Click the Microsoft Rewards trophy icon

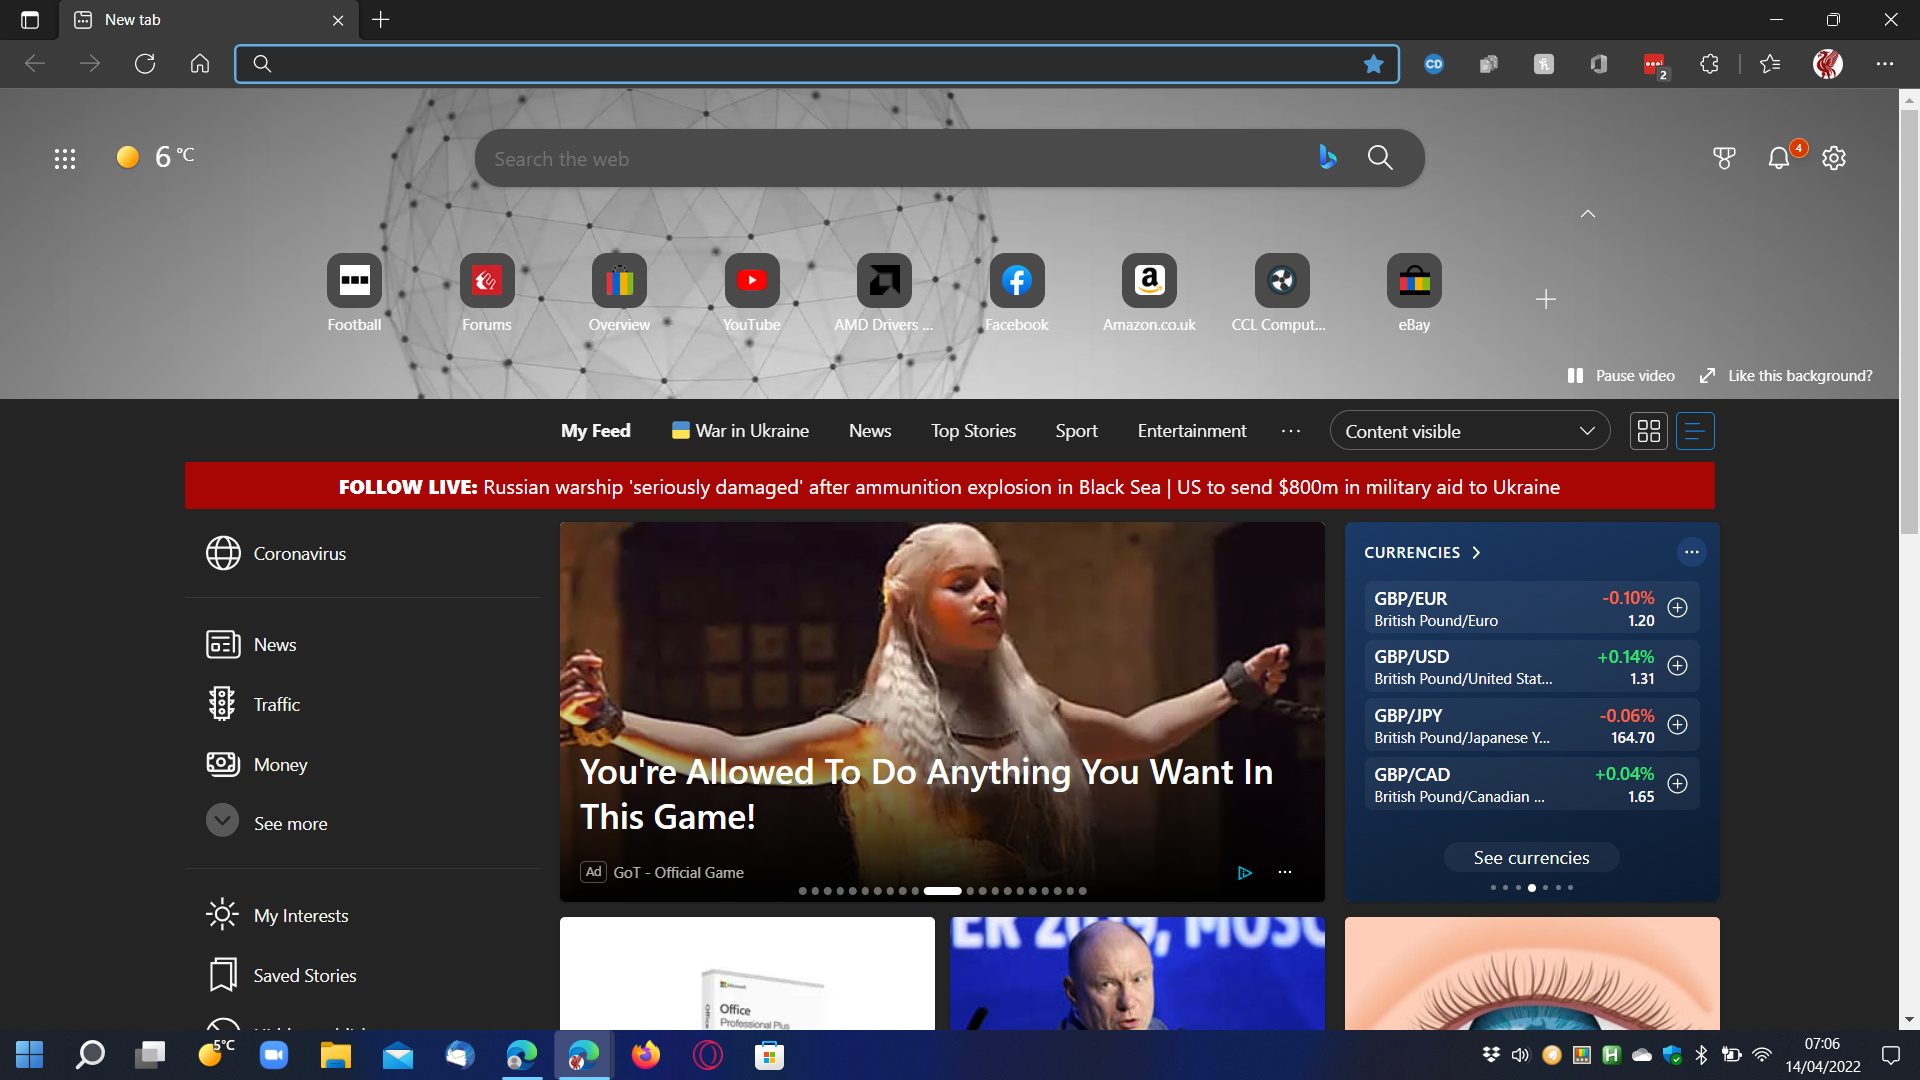(1723, 158)
